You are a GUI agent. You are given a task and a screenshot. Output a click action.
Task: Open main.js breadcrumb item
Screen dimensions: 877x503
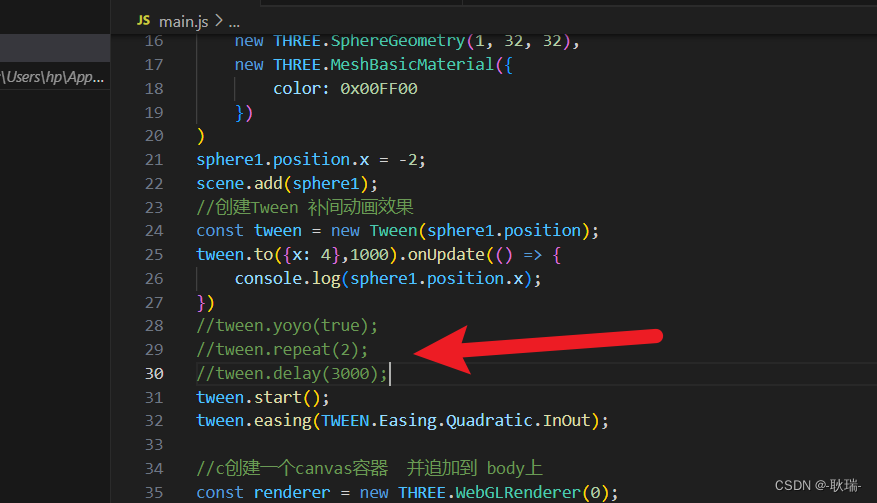[x=183, y=22]
